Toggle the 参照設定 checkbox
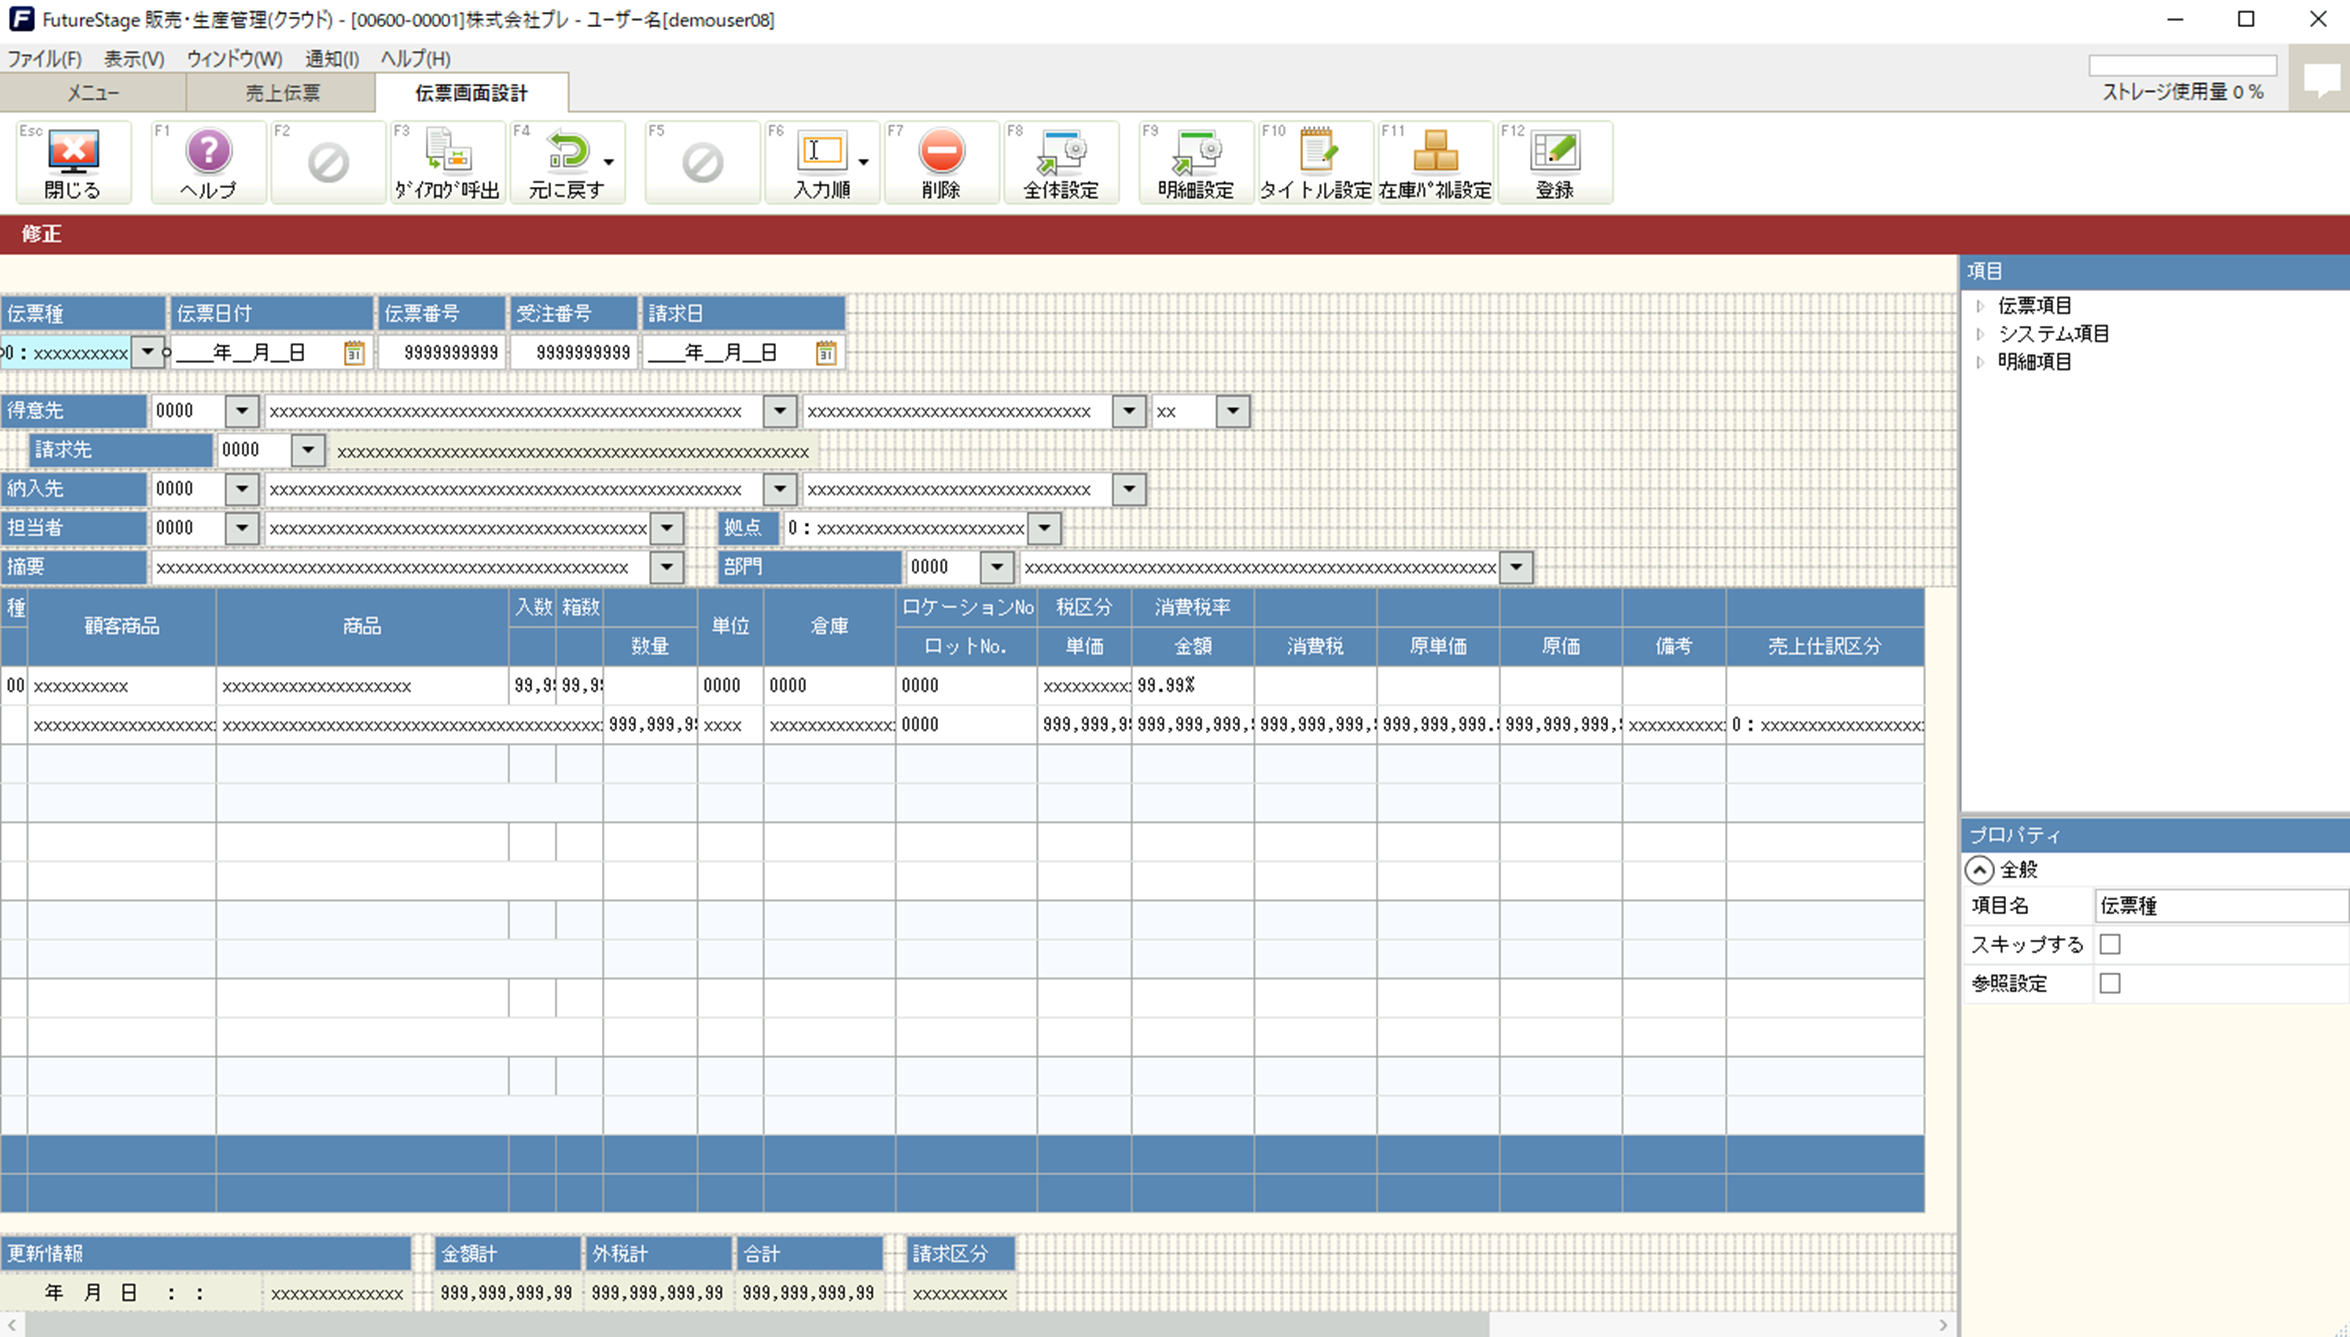This screenshot has width=2350, height=1337. coord(2110,983)
